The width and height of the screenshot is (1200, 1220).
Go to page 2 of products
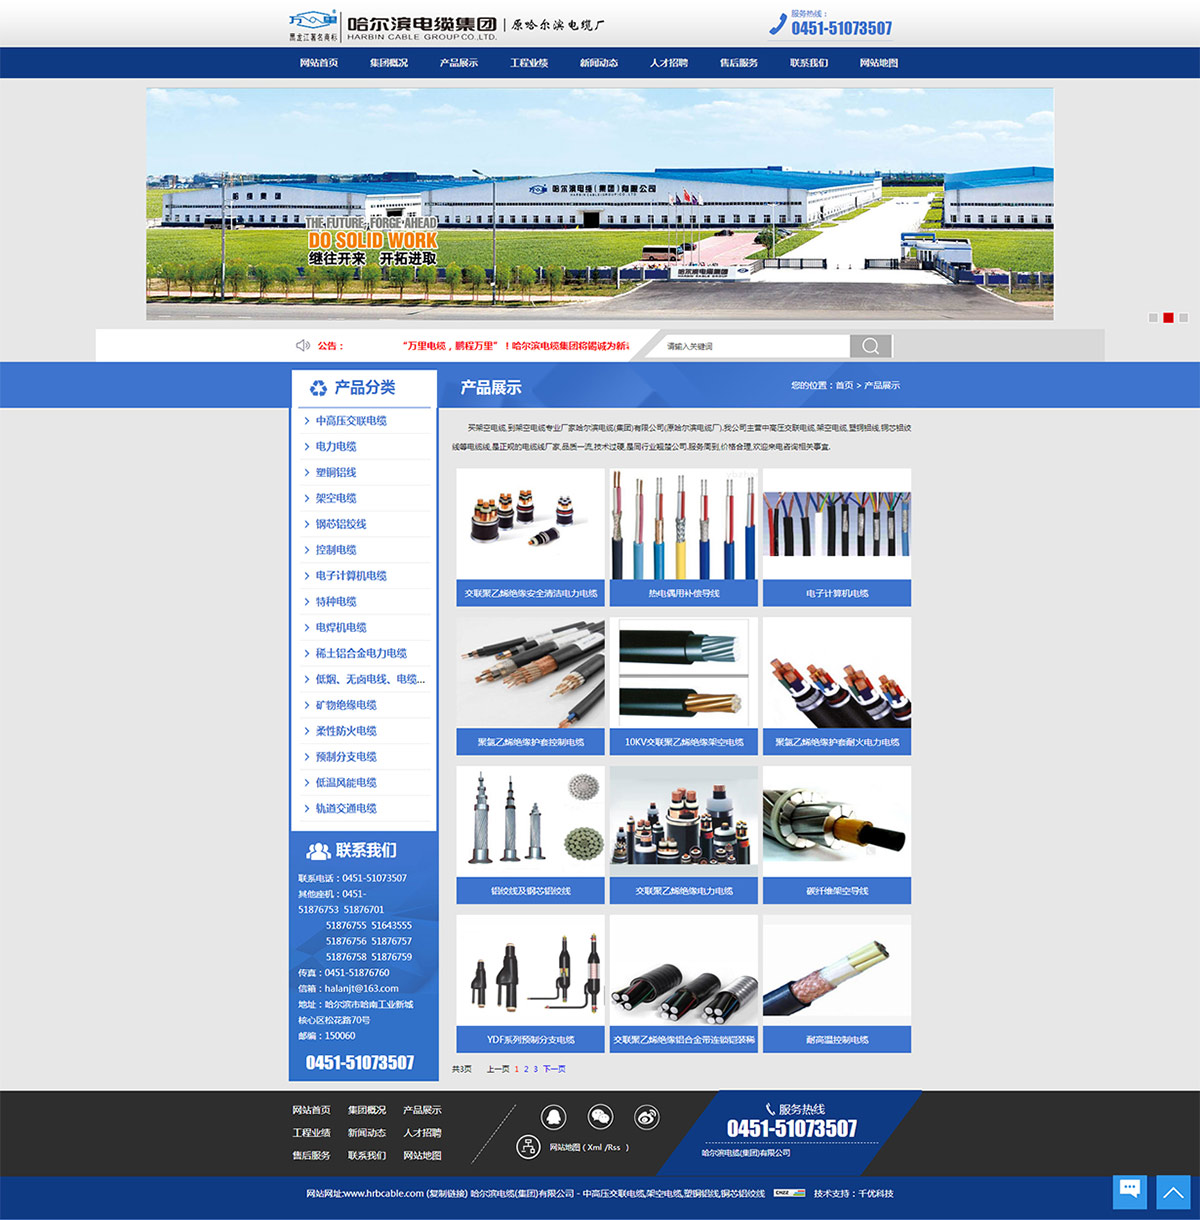[x=526, y=1069]
